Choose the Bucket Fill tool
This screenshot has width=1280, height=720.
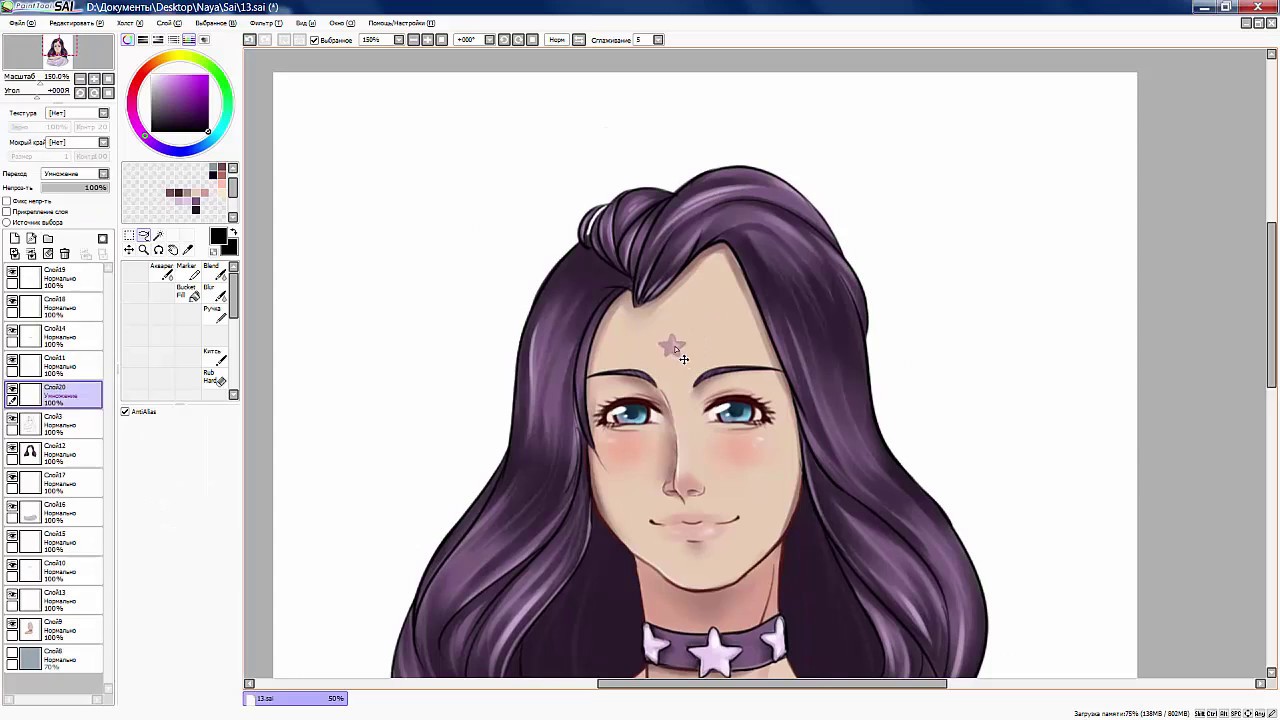188,293
